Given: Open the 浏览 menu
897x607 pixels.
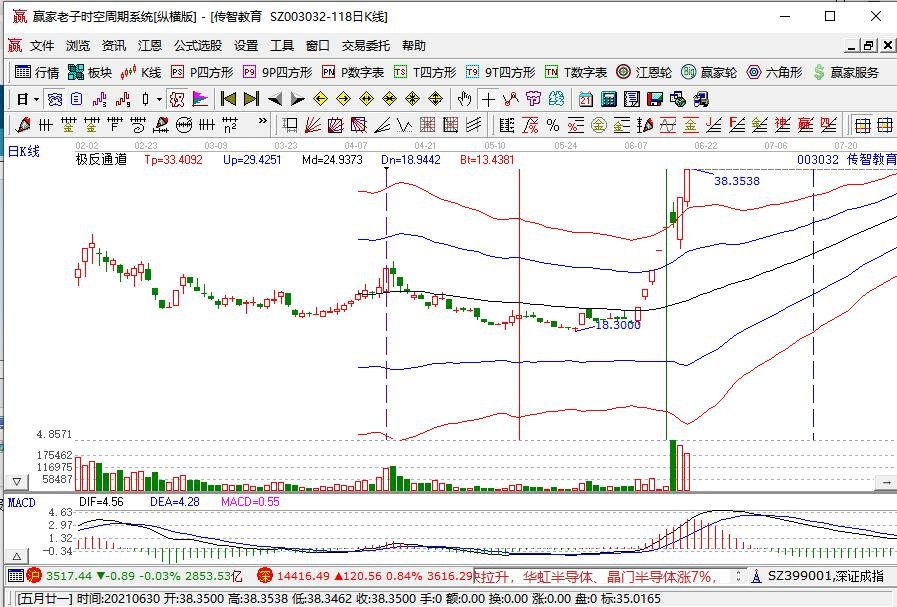Looking at the screenshot, I should 78,46.
